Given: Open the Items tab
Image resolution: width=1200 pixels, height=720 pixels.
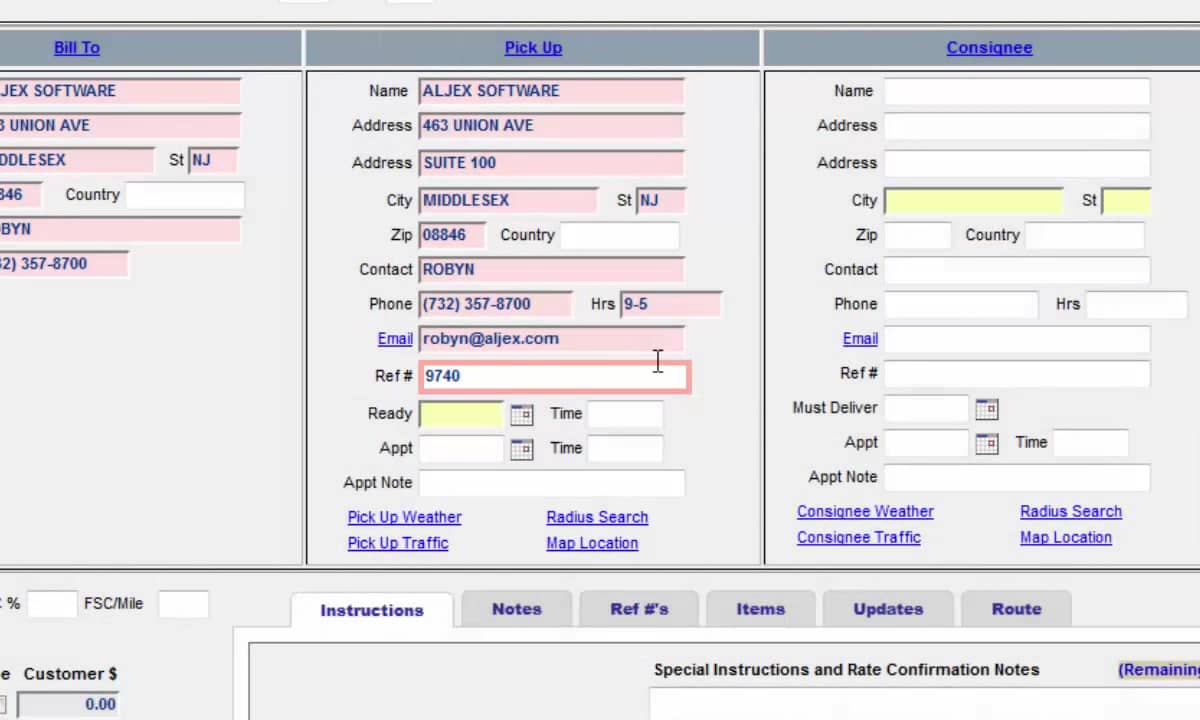Looking at the screenshot, I should (x=761, y=609).
